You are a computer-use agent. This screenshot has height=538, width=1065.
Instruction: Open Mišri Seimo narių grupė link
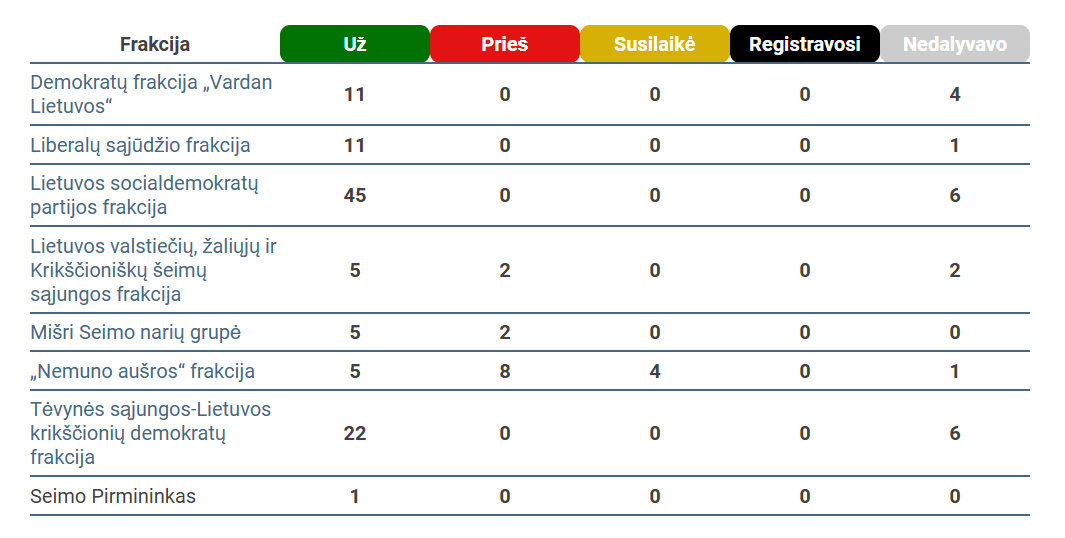tap(136, 333)
